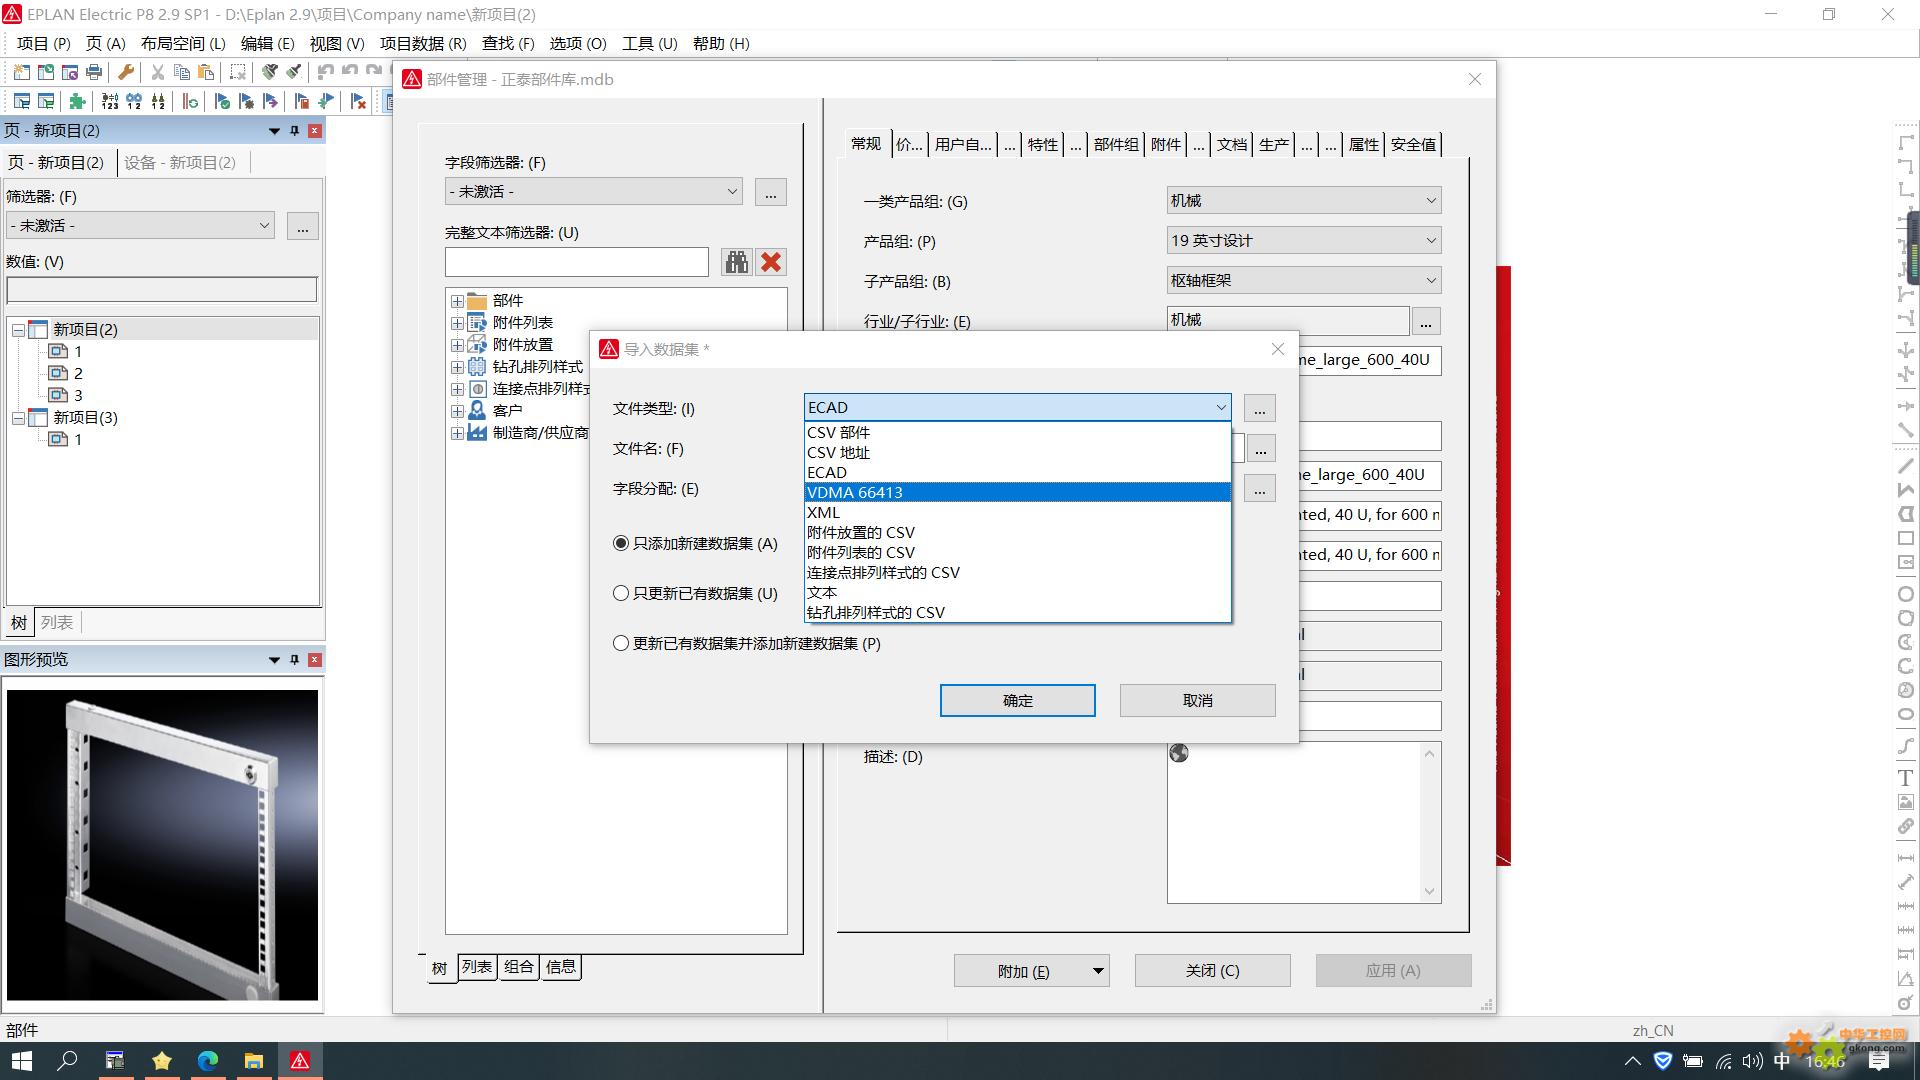This screenshot has height=1080, width=1920.
Task: Clear the full text filter with the red X
Action: coord(771,262)
